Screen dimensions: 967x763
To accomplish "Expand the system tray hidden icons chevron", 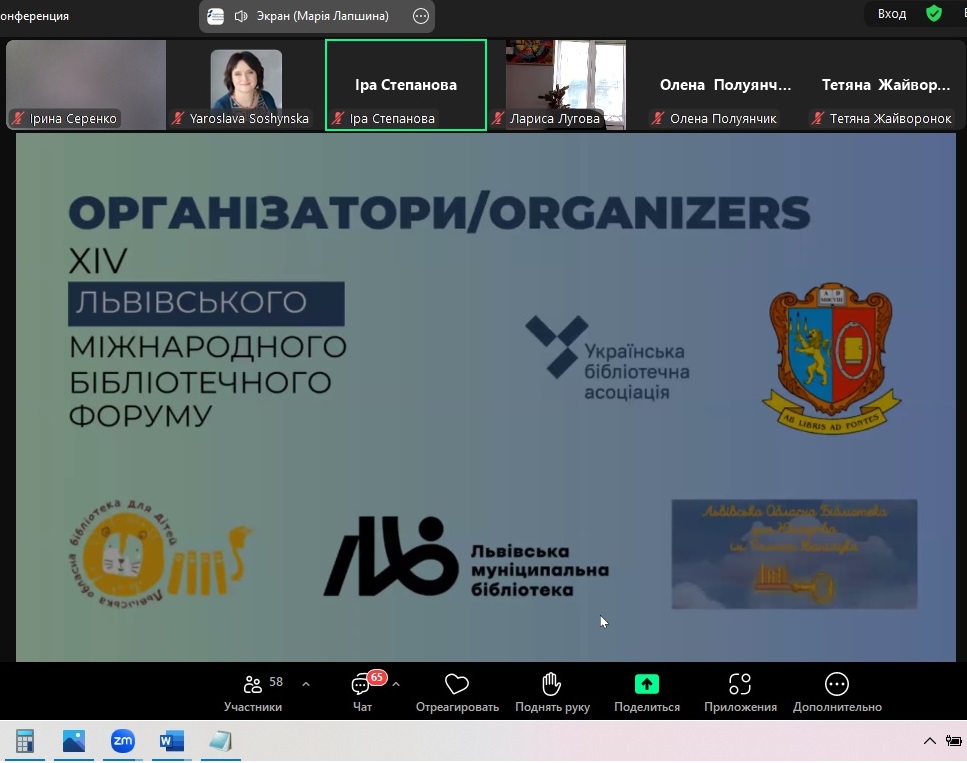I will (x=929, y=741).
